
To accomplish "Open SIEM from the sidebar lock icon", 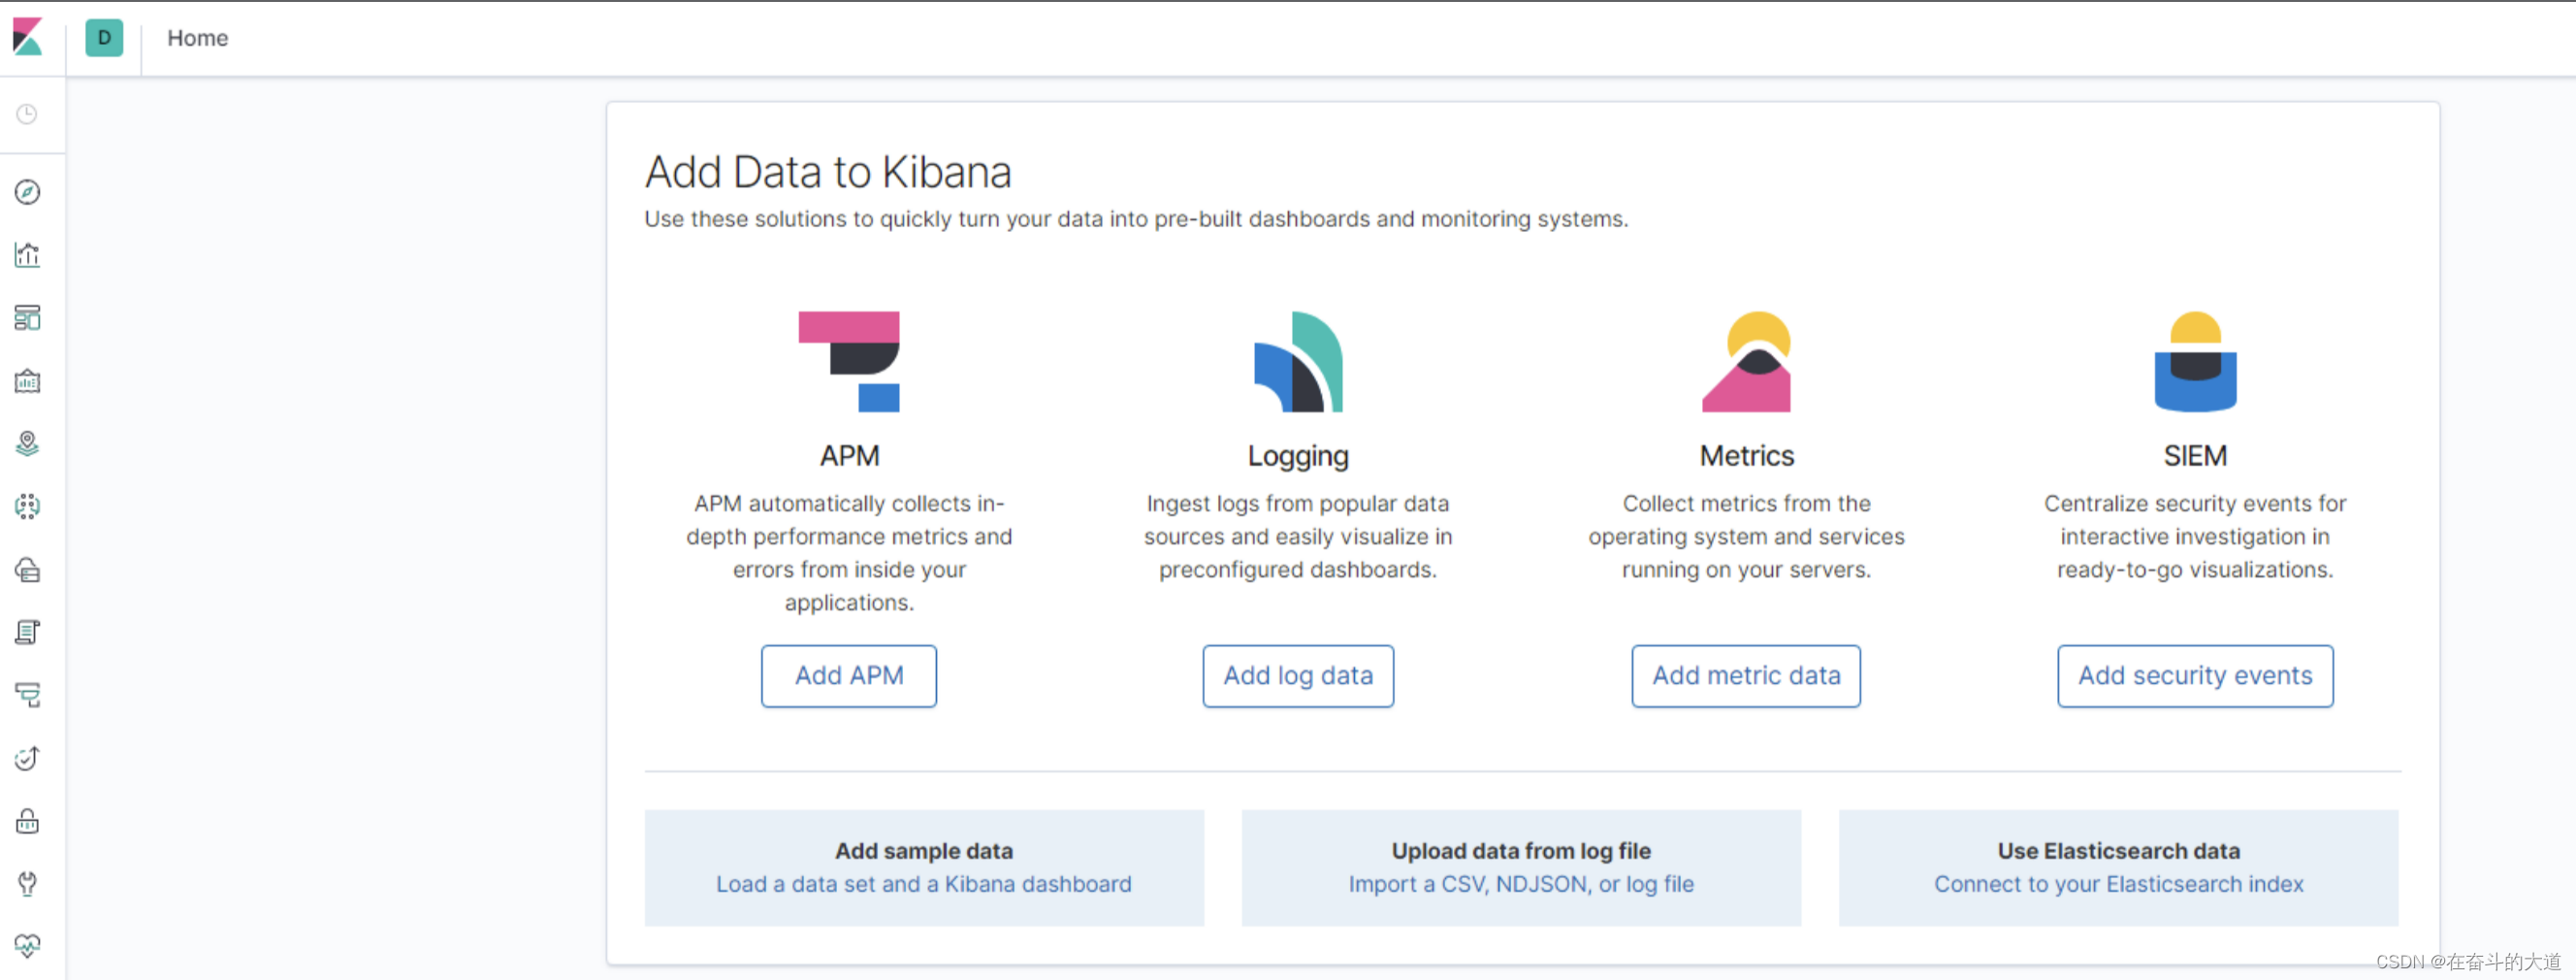I will [x=27, y=821].
